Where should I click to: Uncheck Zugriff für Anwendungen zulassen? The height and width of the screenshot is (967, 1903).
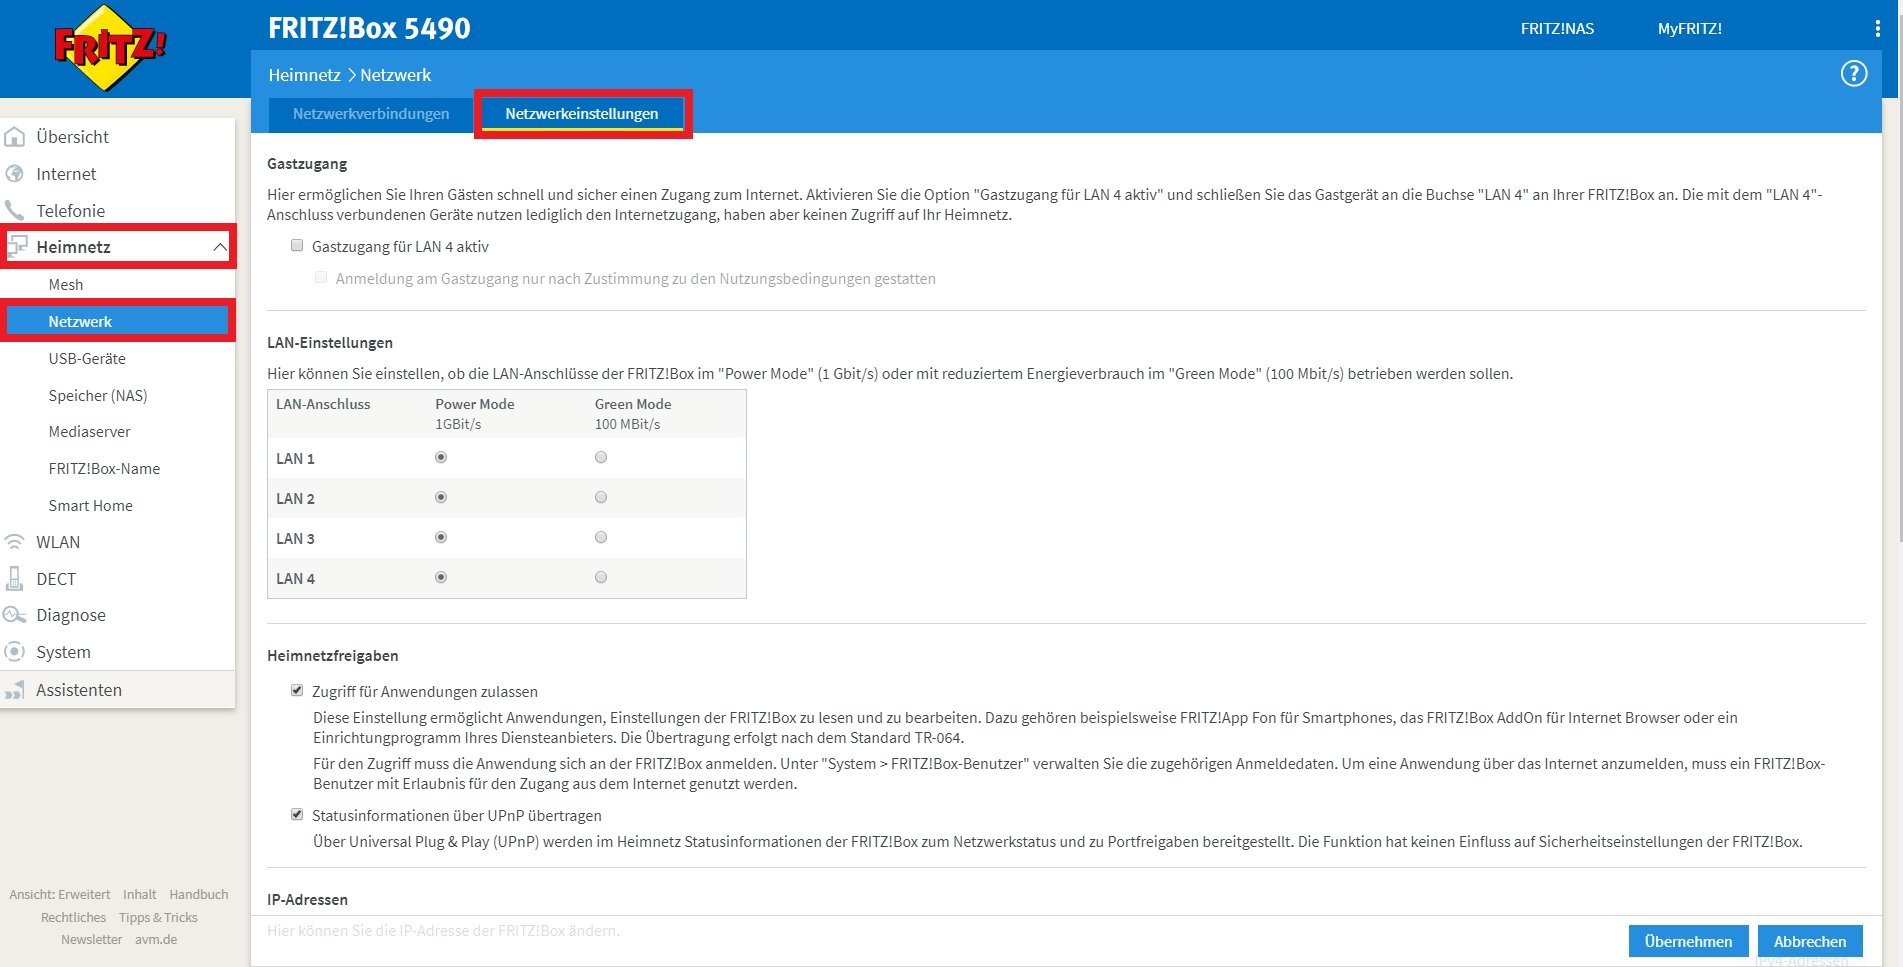[x=297, y=691]
